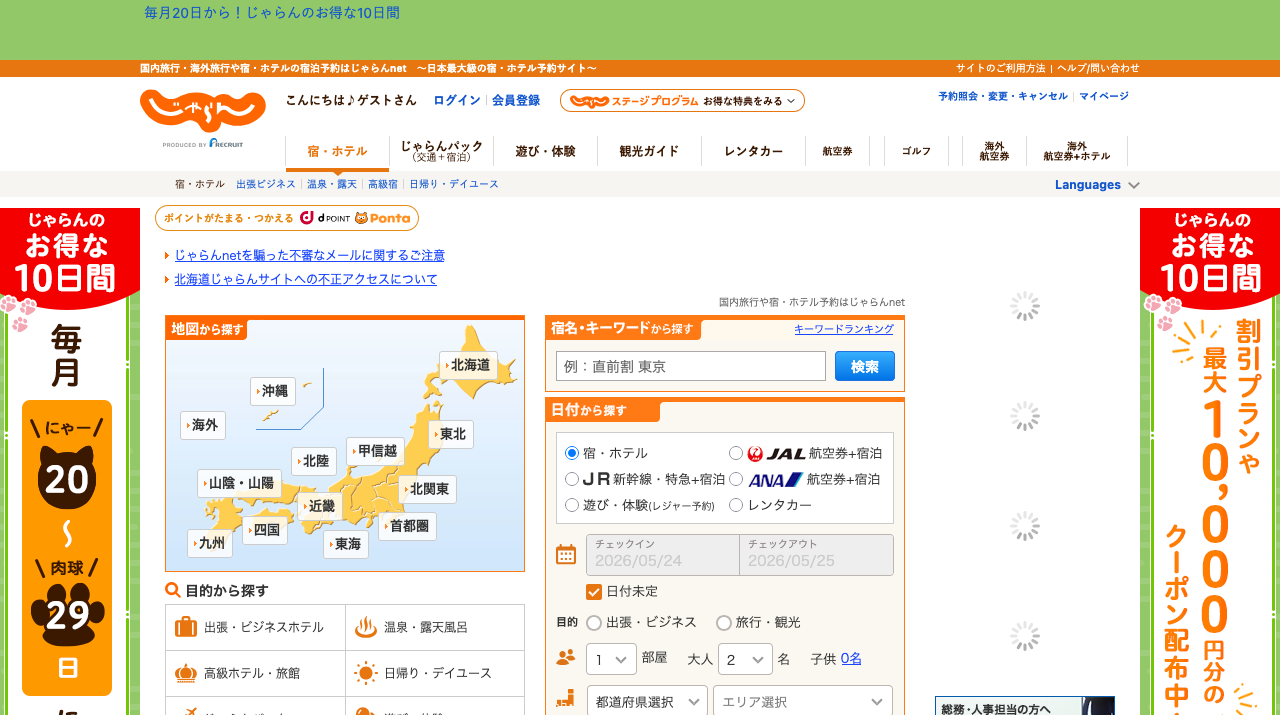Select 海外 on the map

point(203,425)
